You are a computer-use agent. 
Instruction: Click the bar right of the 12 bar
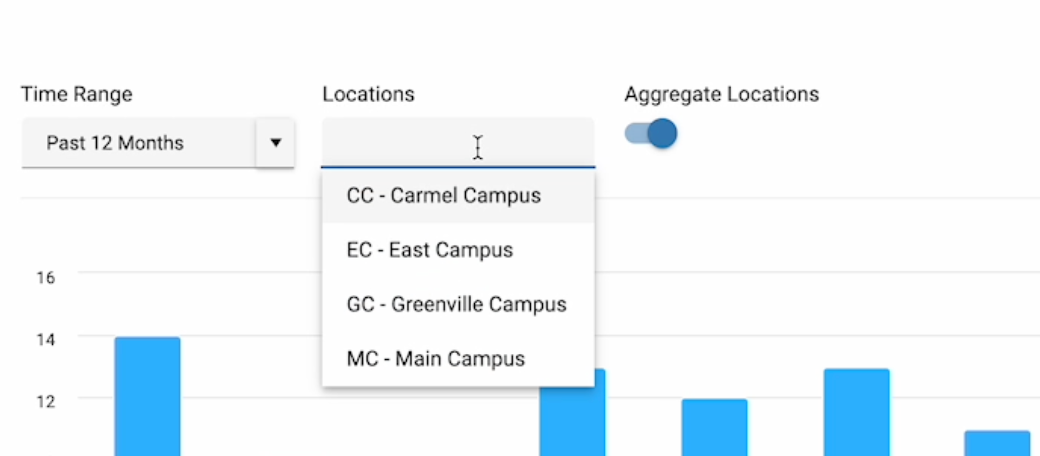pyautogui.click(x=856, y=410)
